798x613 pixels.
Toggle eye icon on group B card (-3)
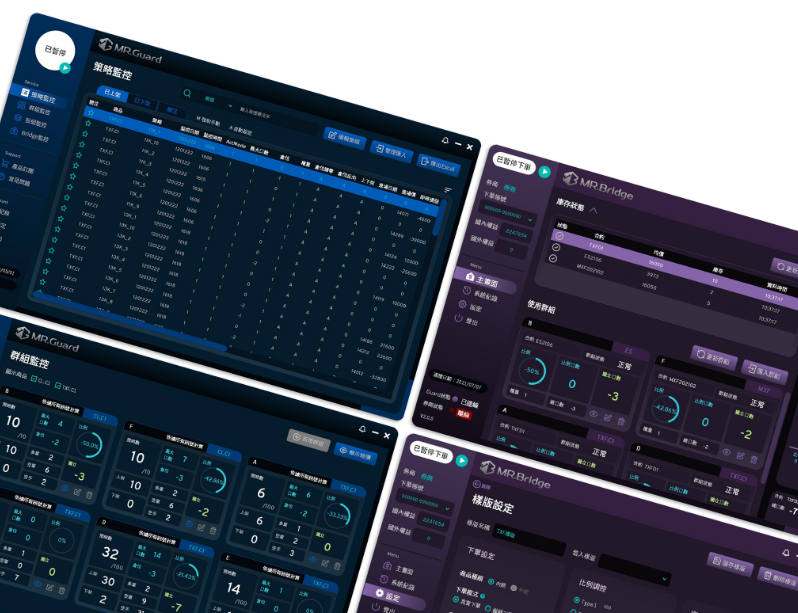[65, 488]
